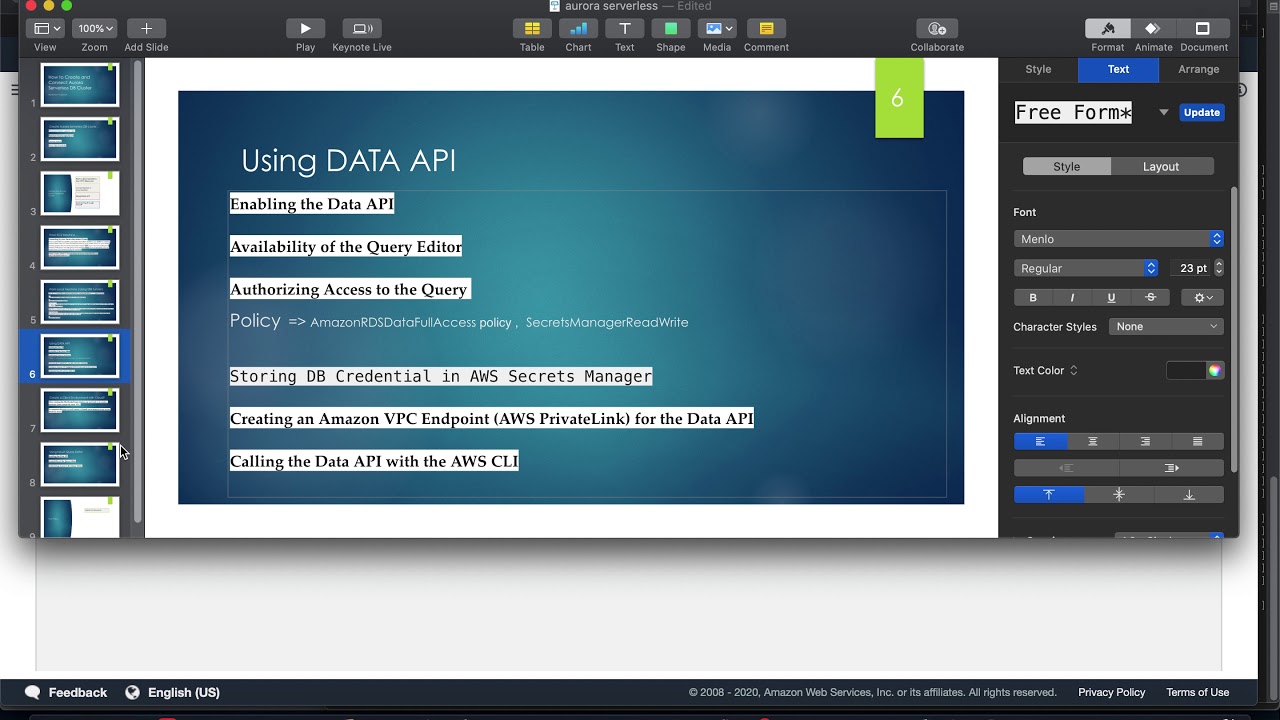Open Keynote Live

[362, 29]
